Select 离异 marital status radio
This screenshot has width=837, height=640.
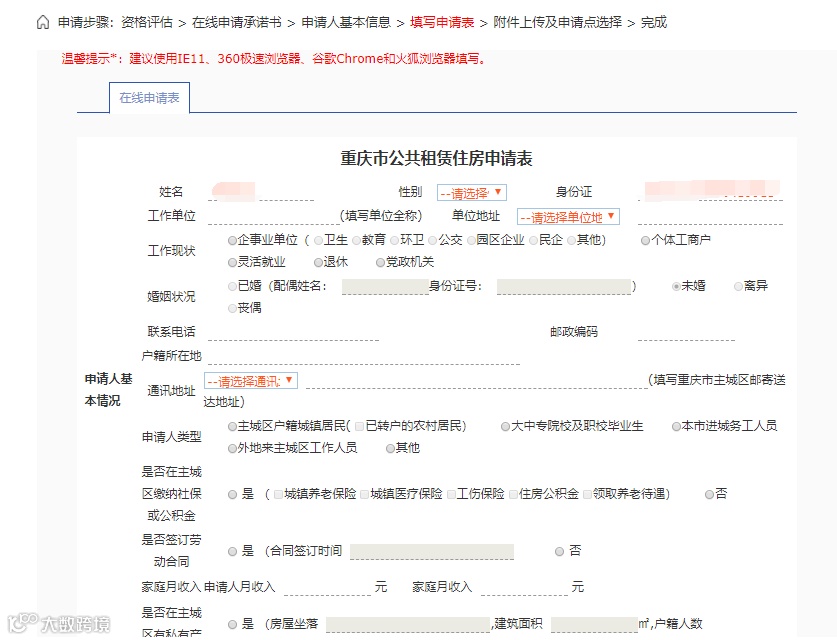[x=738, y=287]
